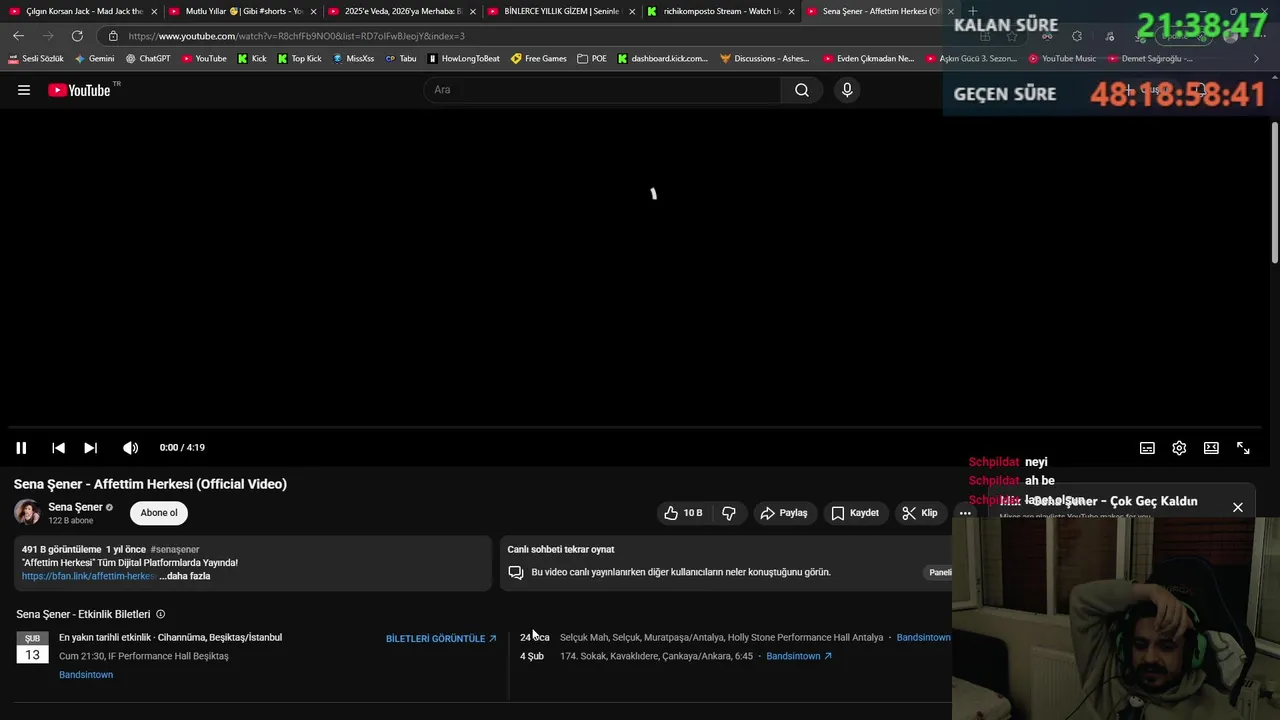Open dashboard.kick.com bookmark

coord(662,59)
